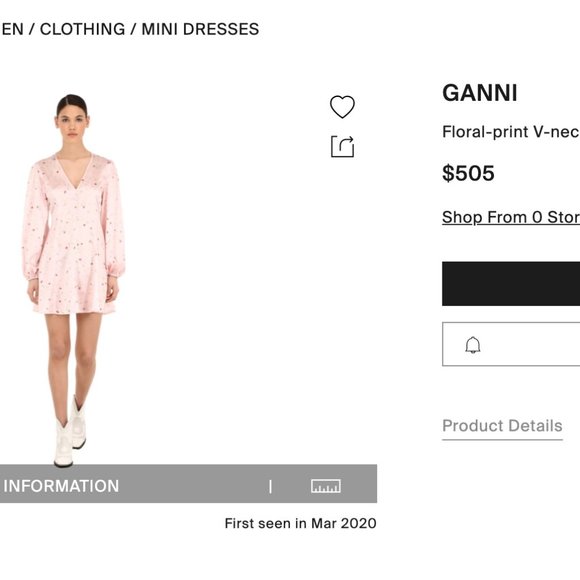This screenshot has height=580, width=580.
Task: Open the size guide ruler icon
Action: [326, 486]
